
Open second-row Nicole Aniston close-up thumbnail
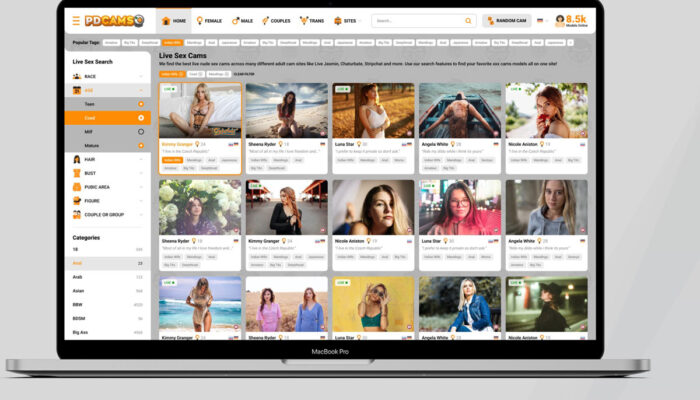point(373,207)
